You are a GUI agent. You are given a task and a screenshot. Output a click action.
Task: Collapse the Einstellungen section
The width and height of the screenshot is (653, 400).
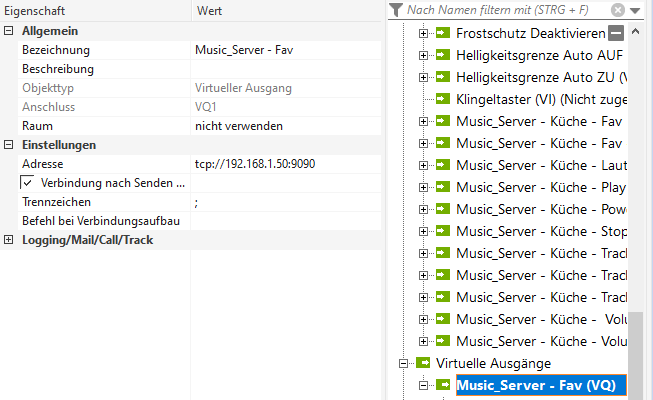coord(9,145)
